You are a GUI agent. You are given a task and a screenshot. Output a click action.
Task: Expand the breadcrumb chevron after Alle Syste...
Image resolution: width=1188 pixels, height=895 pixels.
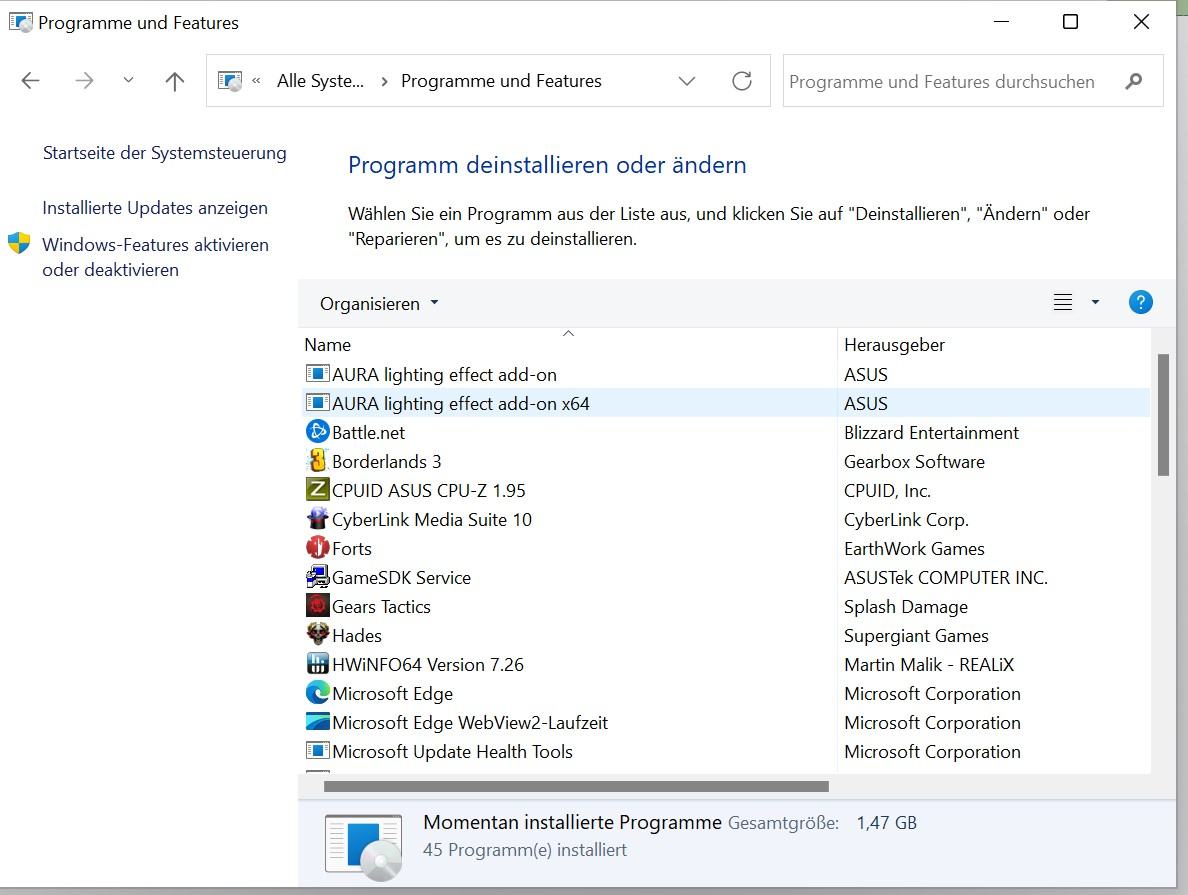tap(384, 82)
